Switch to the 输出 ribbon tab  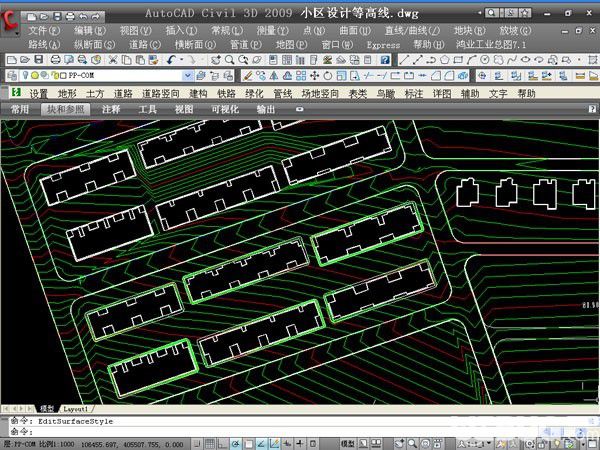[x=266, y=109]
